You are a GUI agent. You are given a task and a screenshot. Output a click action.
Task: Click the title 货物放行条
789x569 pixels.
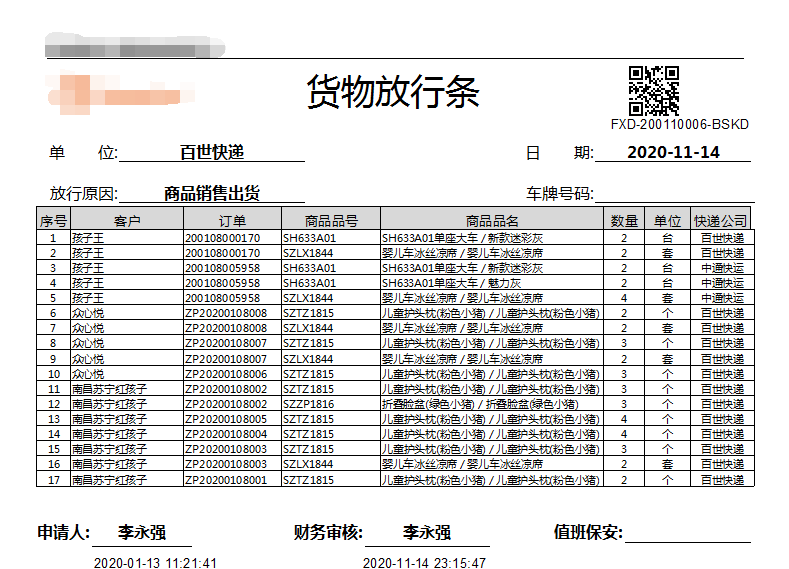(x=393, y=92)
